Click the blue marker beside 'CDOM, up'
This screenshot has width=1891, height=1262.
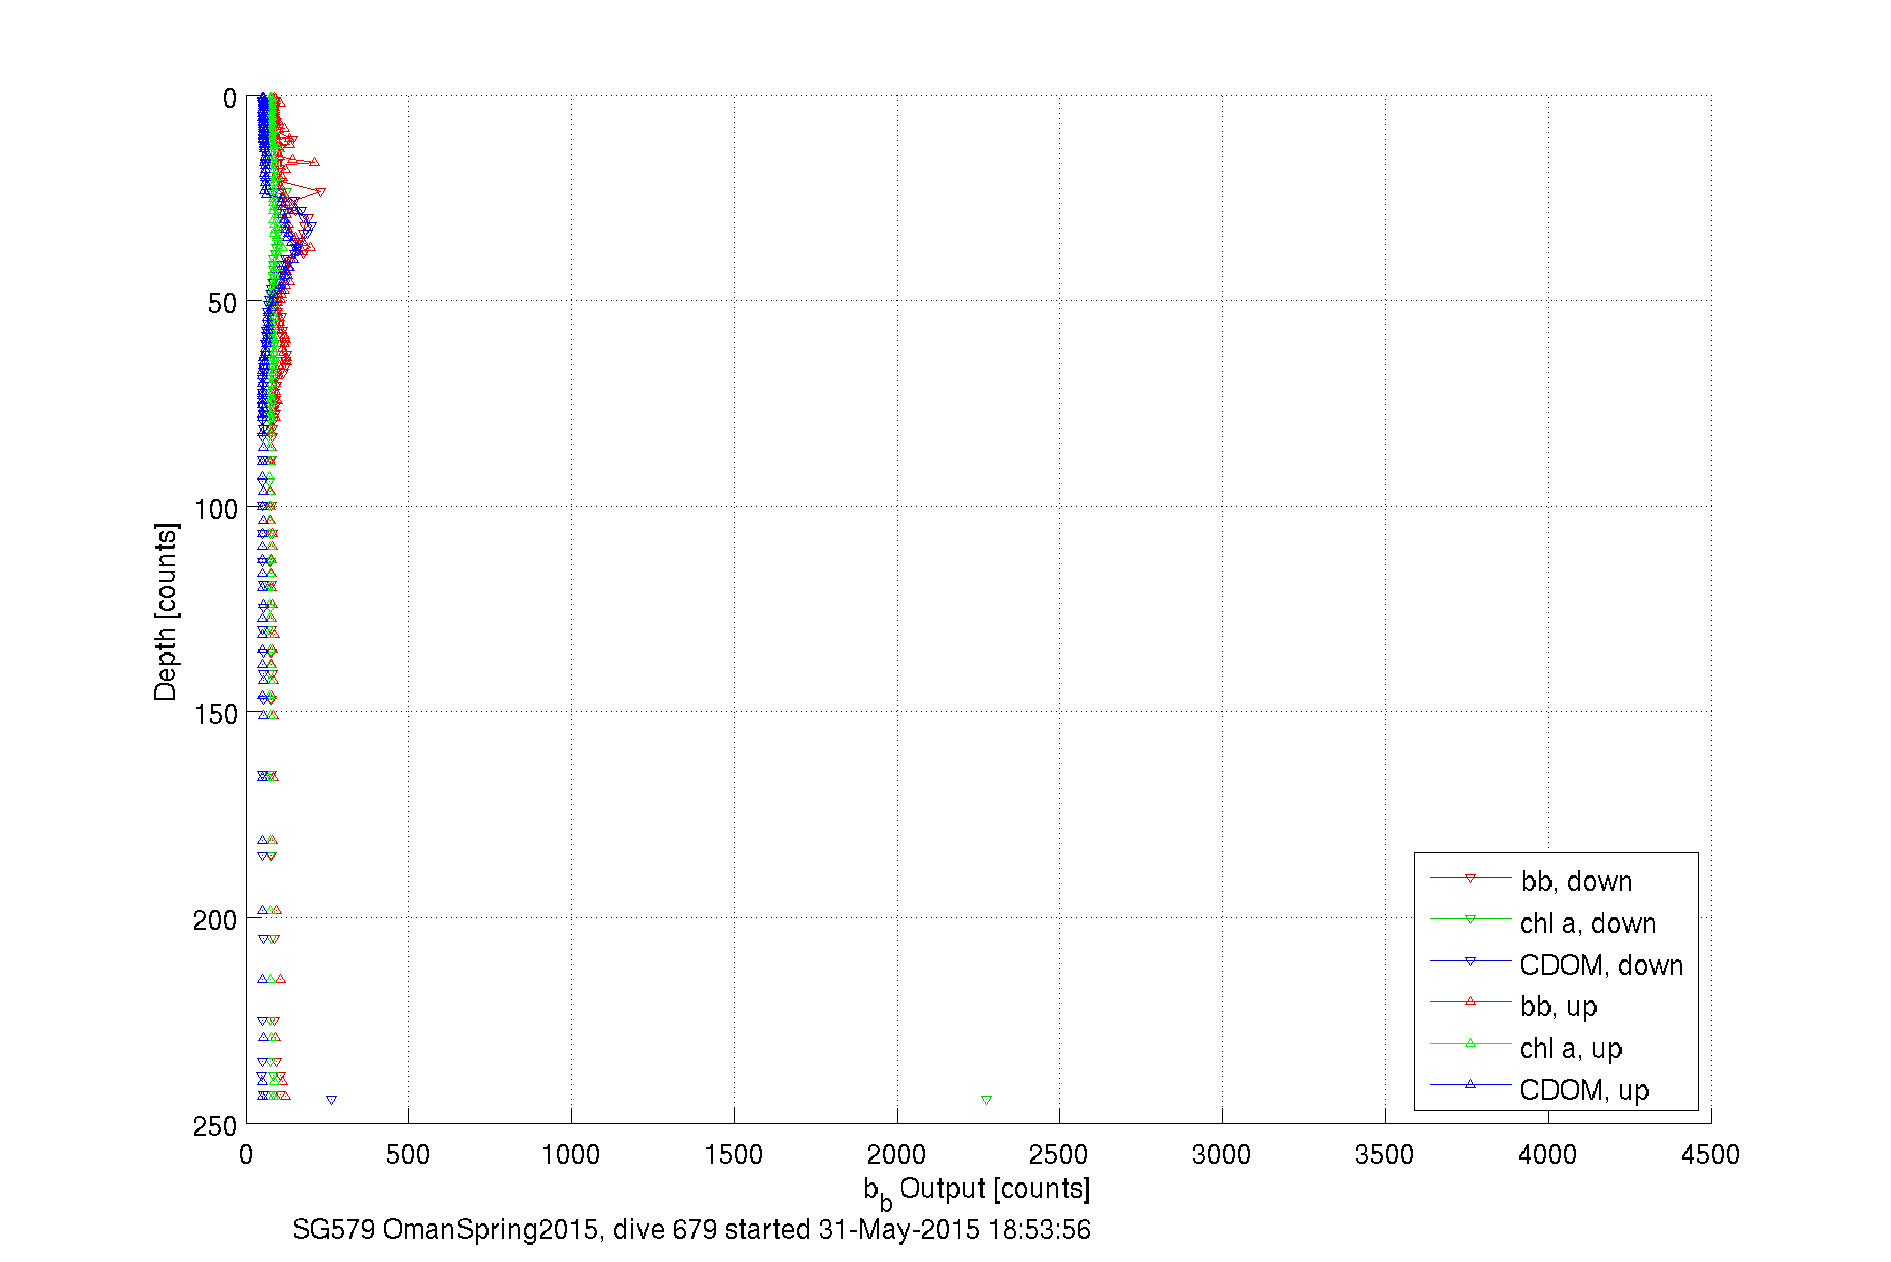pos(1470,1084)
